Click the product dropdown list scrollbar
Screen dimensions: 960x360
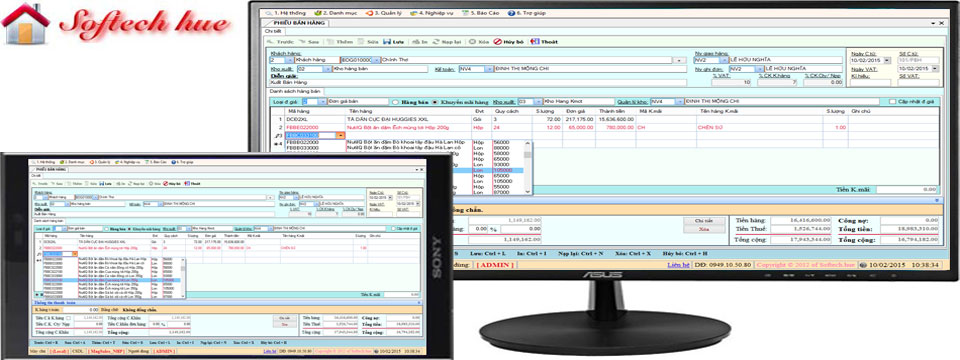click(x=528, y=167)
